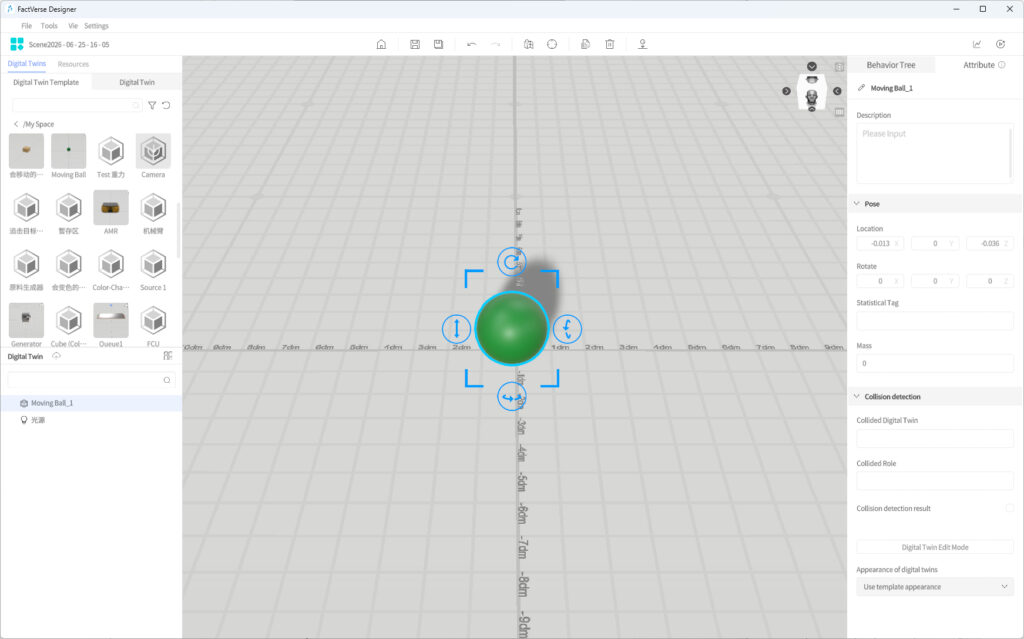Click the green ball in the viewport

pos(511,329)
